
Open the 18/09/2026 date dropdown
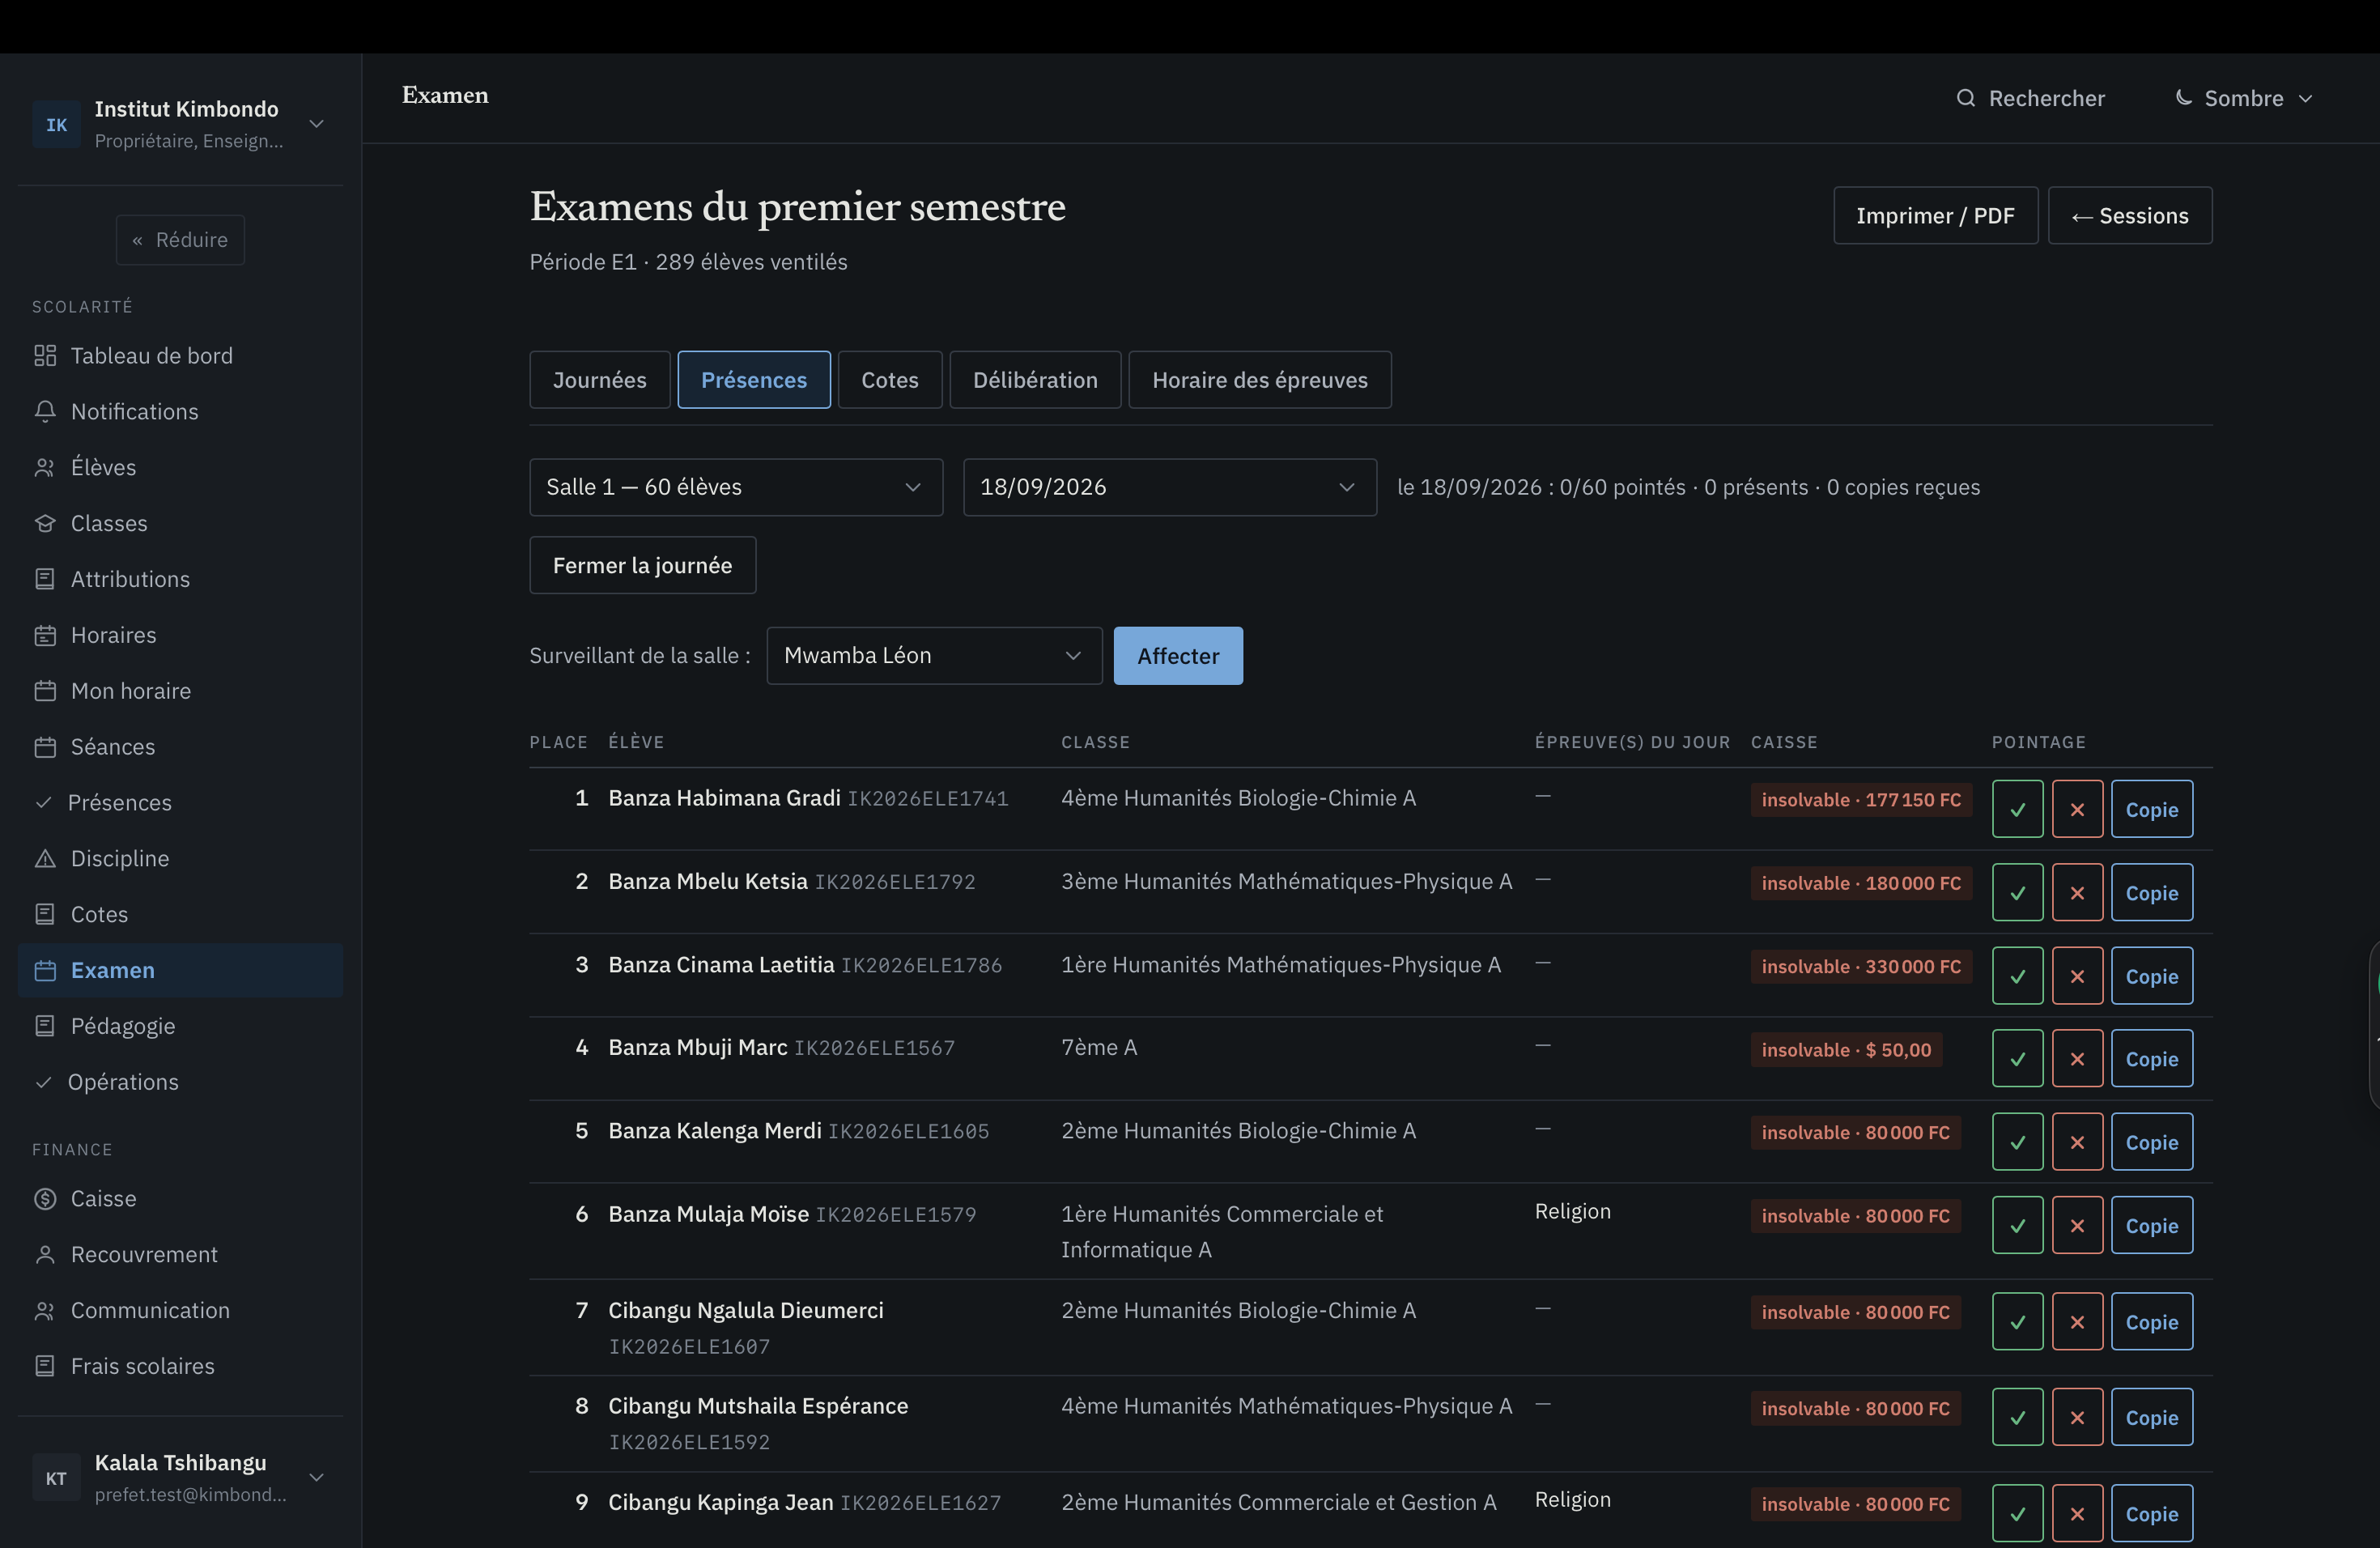tap(1169, 488)
